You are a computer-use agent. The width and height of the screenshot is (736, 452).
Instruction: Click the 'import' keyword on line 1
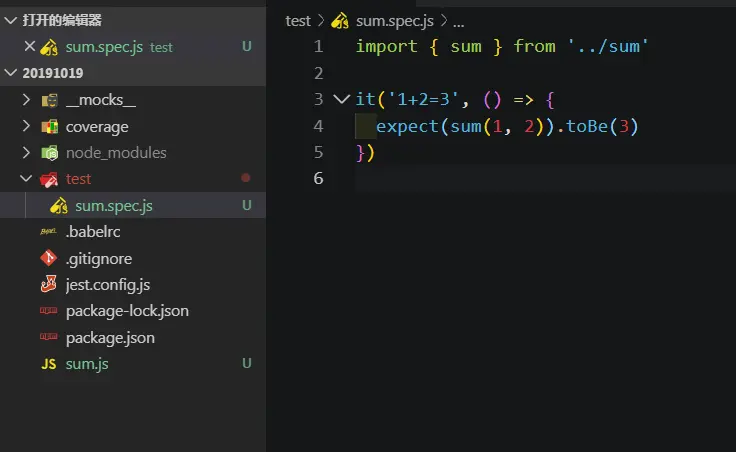coord(386,46)
